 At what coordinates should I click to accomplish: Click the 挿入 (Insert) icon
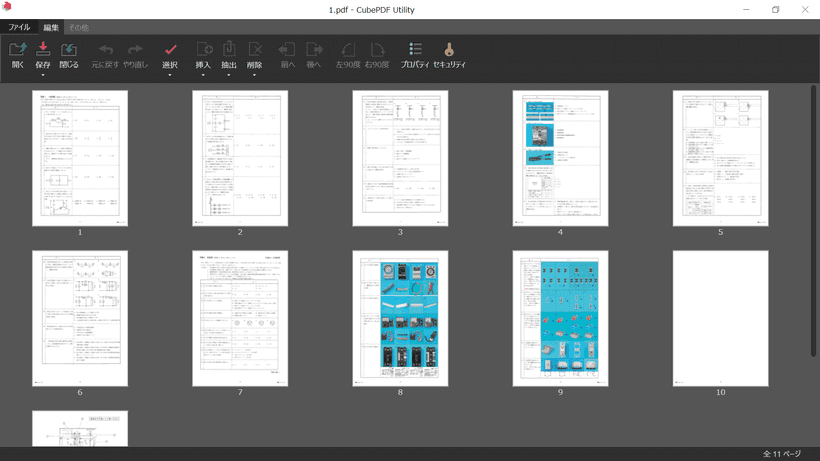[x=203, y=50]
